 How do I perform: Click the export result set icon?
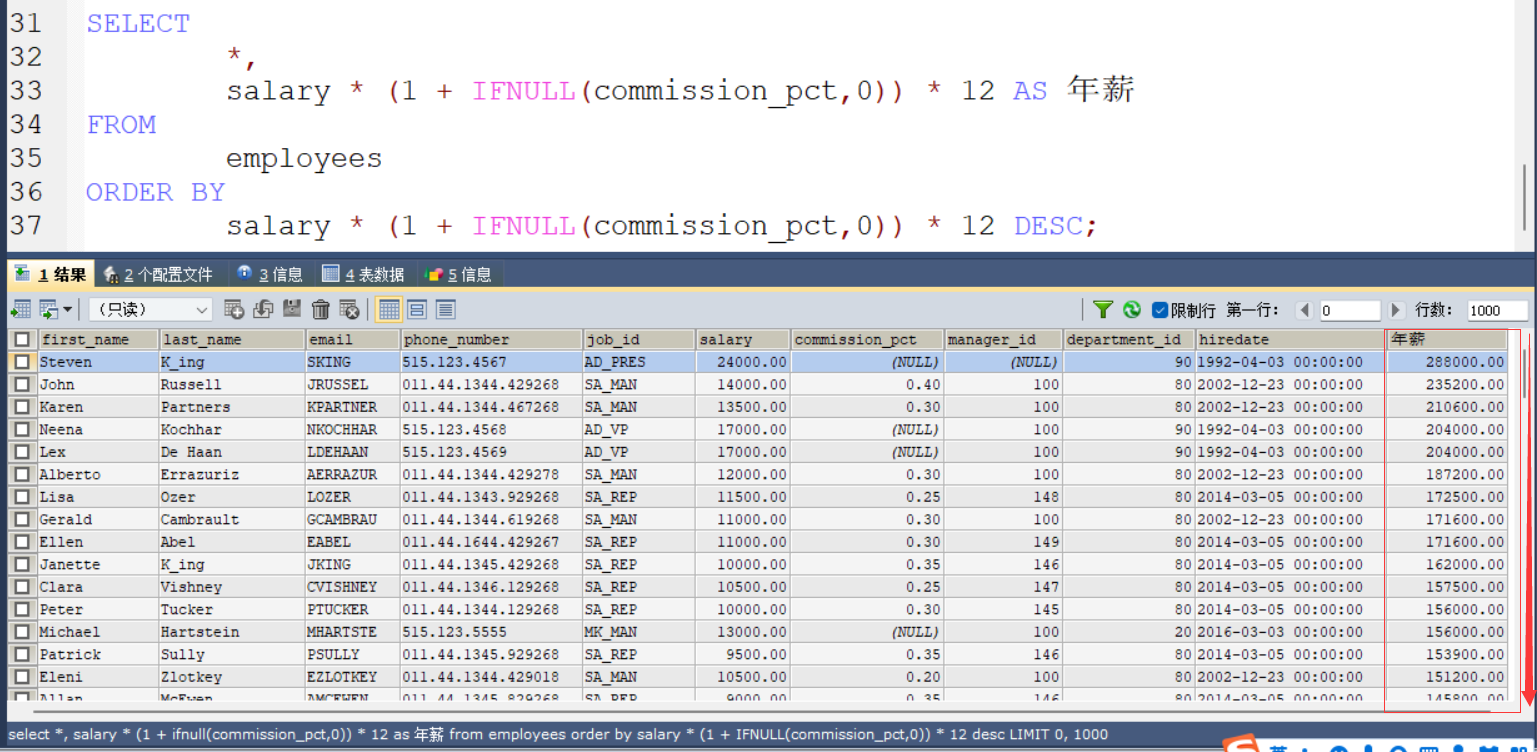click(20, 309)
